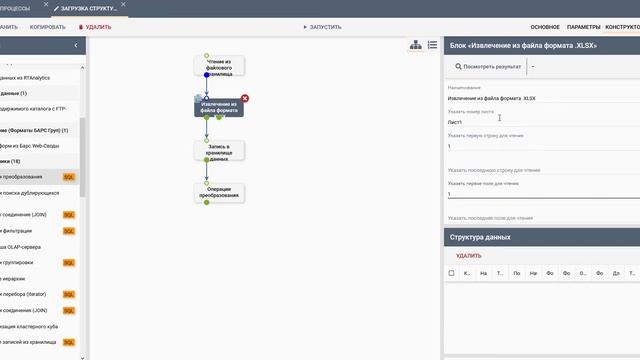Click input port atop 'Чтение из файлового хранилища' block
The height and width of the screenshot is (360, 640).
207,56
